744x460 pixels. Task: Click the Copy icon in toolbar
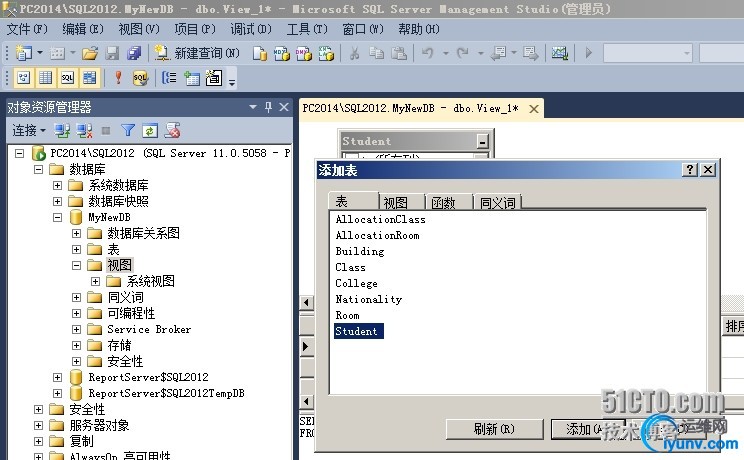point(377,53)
